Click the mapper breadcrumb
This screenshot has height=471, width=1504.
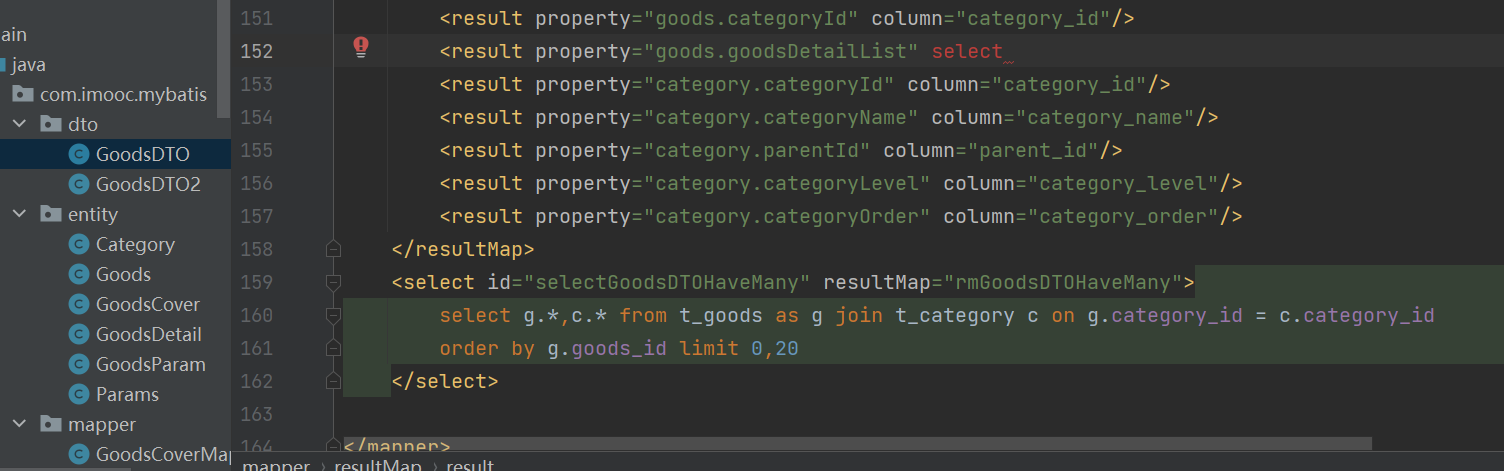coord(276,465)
